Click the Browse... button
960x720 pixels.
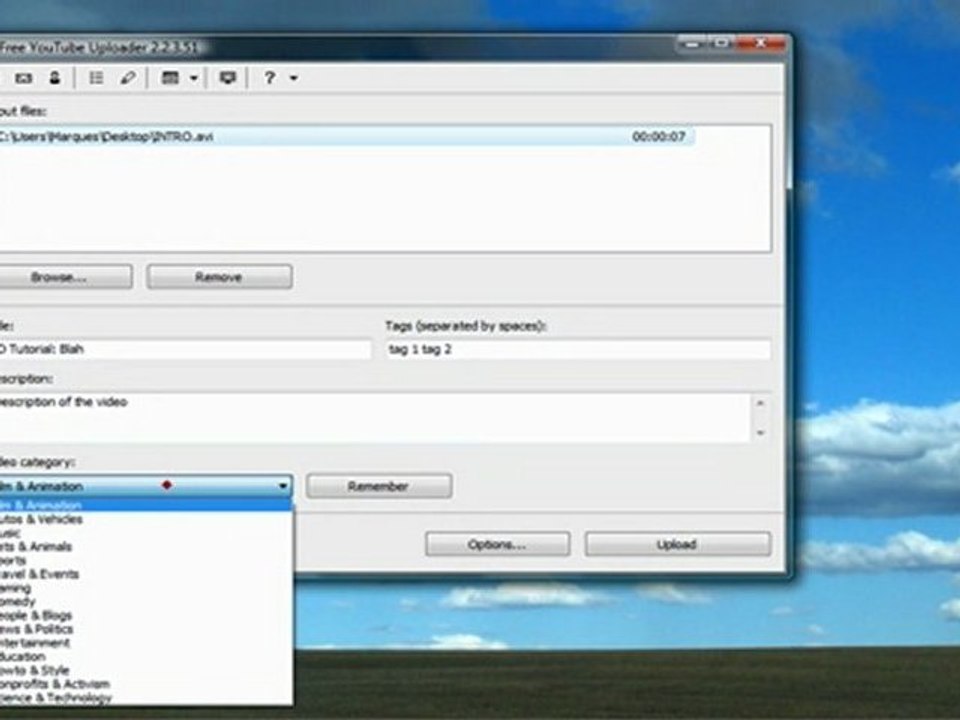[65, 277]
